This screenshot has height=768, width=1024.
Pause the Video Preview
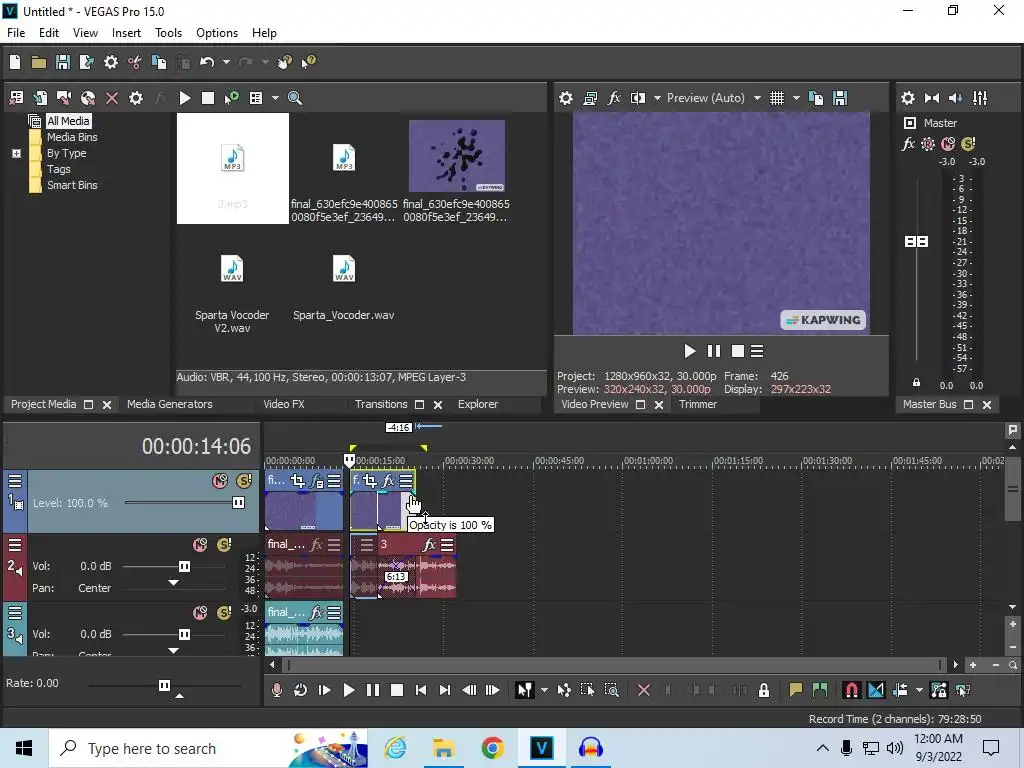tap(714, 351)
